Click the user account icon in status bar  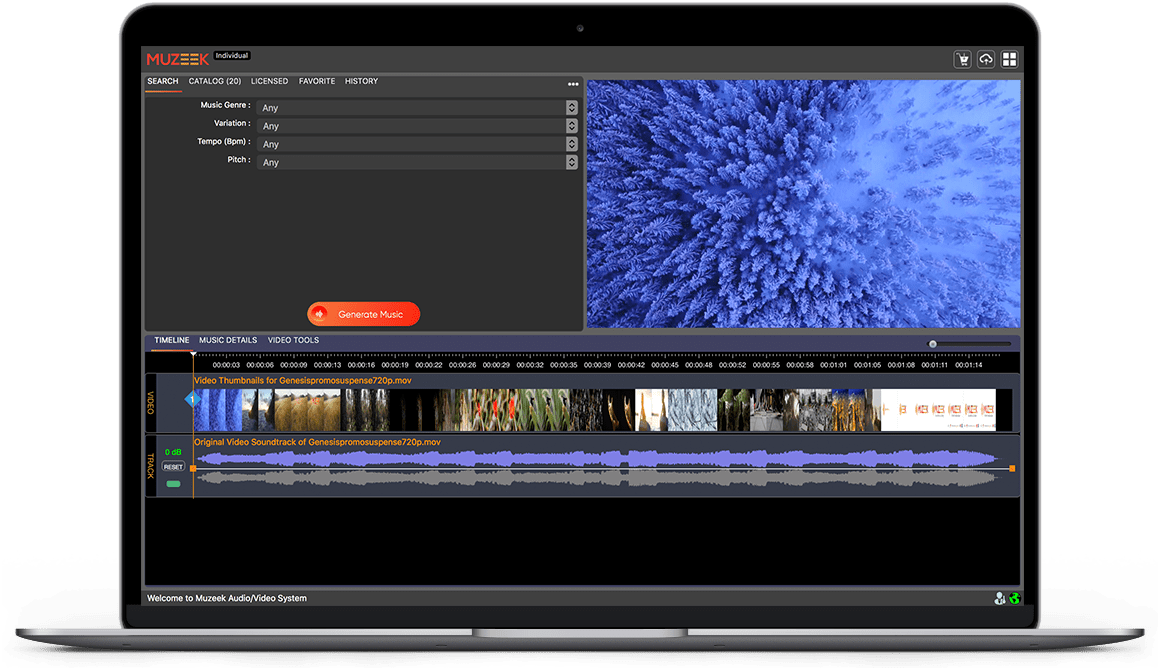point(1000,598)
